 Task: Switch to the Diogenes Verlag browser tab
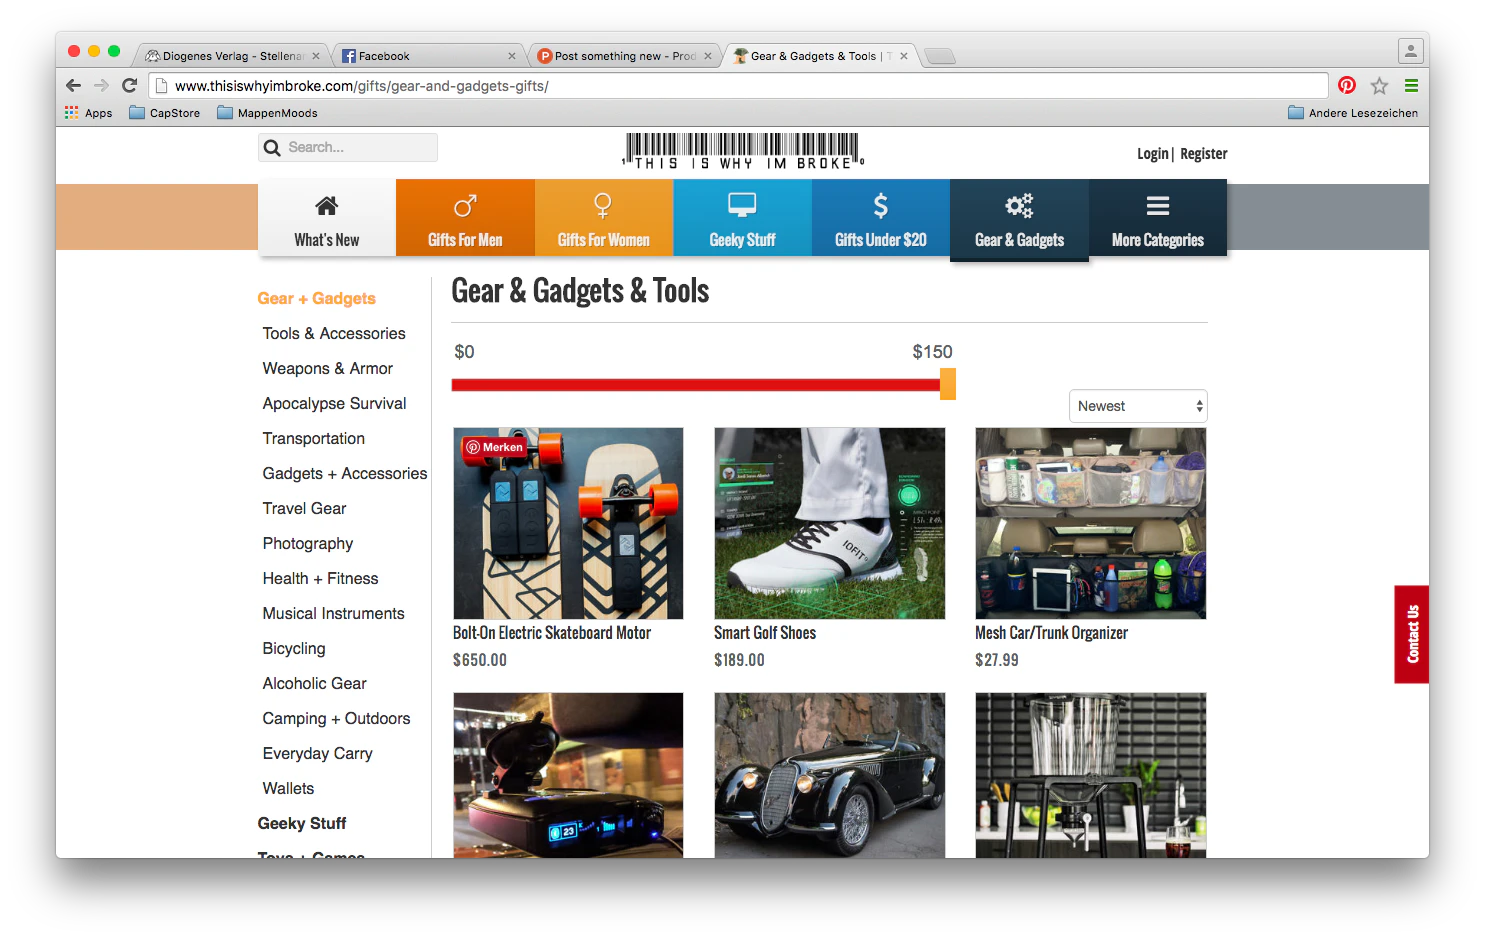pyautogui.click(x=231, y=56)
